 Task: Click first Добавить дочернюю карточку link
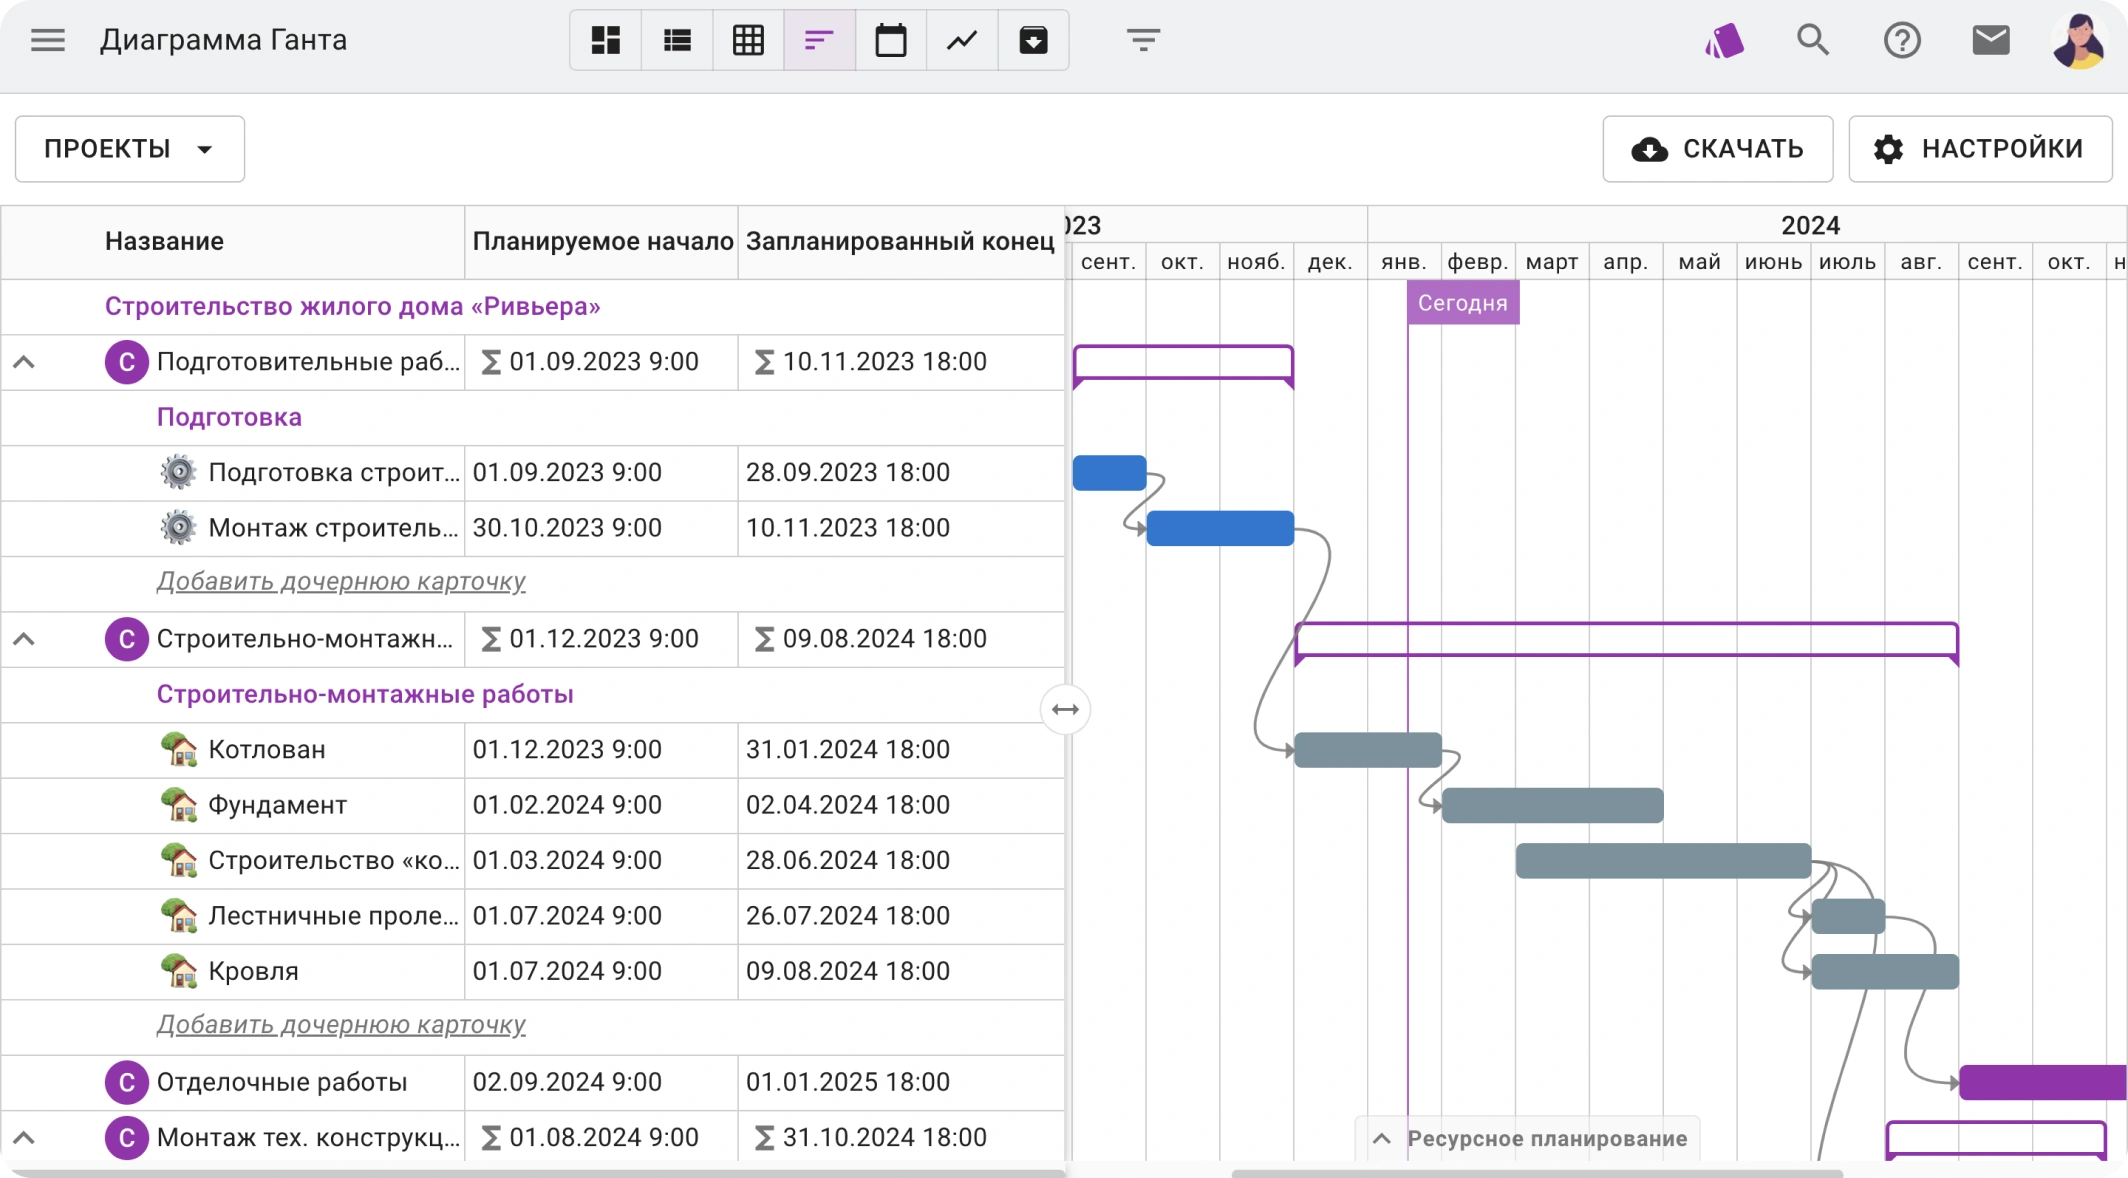[340, 581]
